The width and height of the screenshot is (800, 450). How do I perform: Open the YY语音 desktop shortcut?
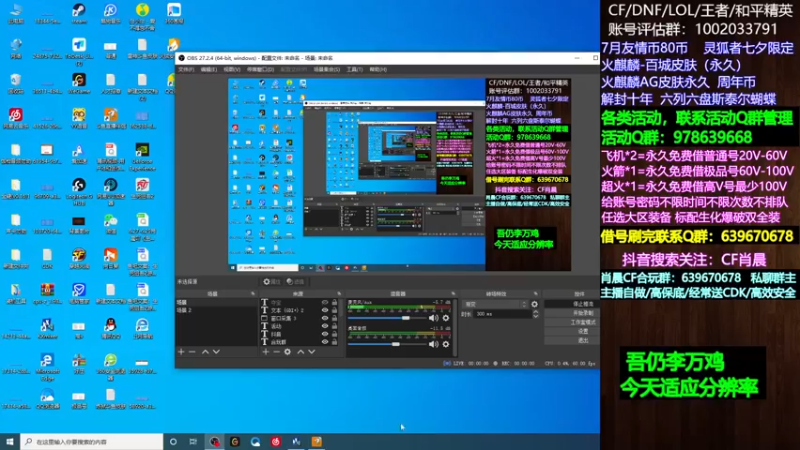(79, 118)
